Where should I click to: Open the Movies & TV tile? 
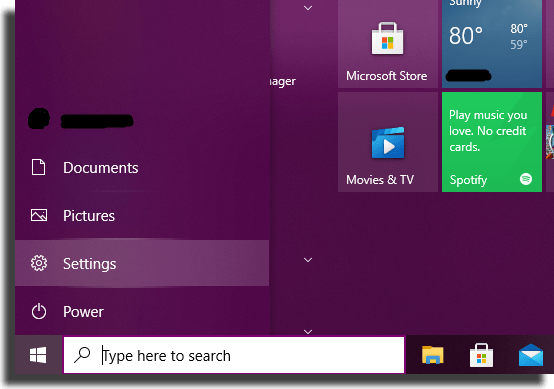[388, 142]
